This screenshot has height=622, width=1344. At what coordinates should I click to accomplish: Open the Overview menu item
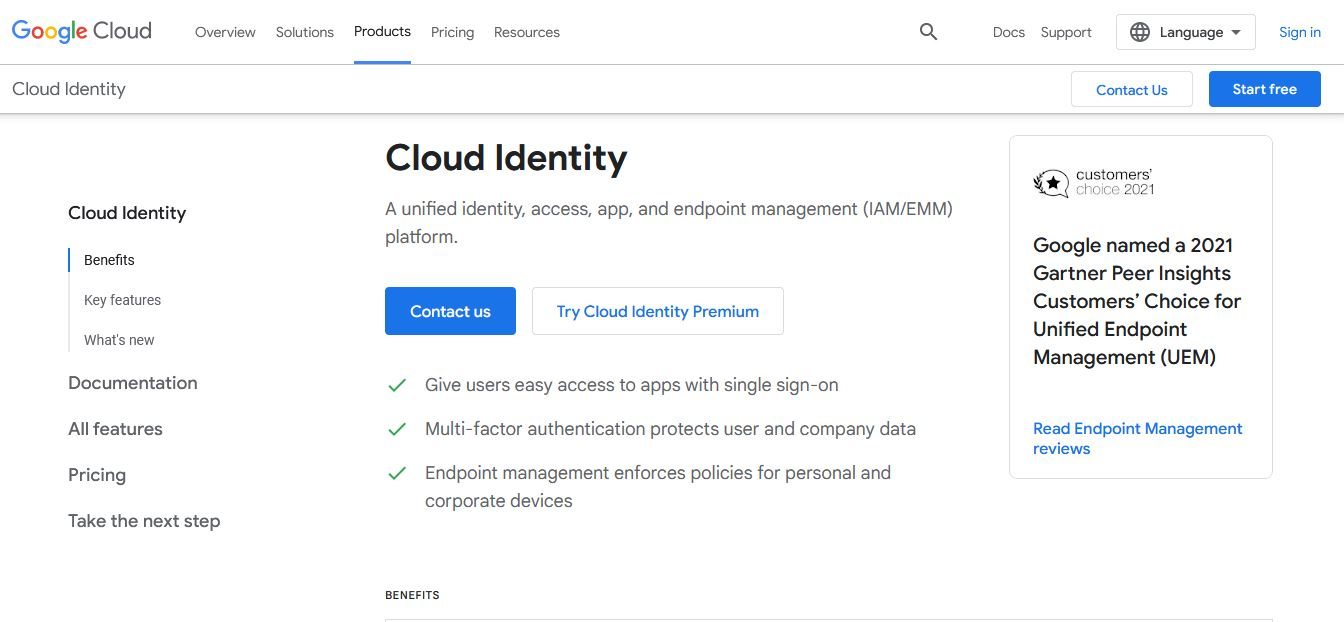point(225,32)
